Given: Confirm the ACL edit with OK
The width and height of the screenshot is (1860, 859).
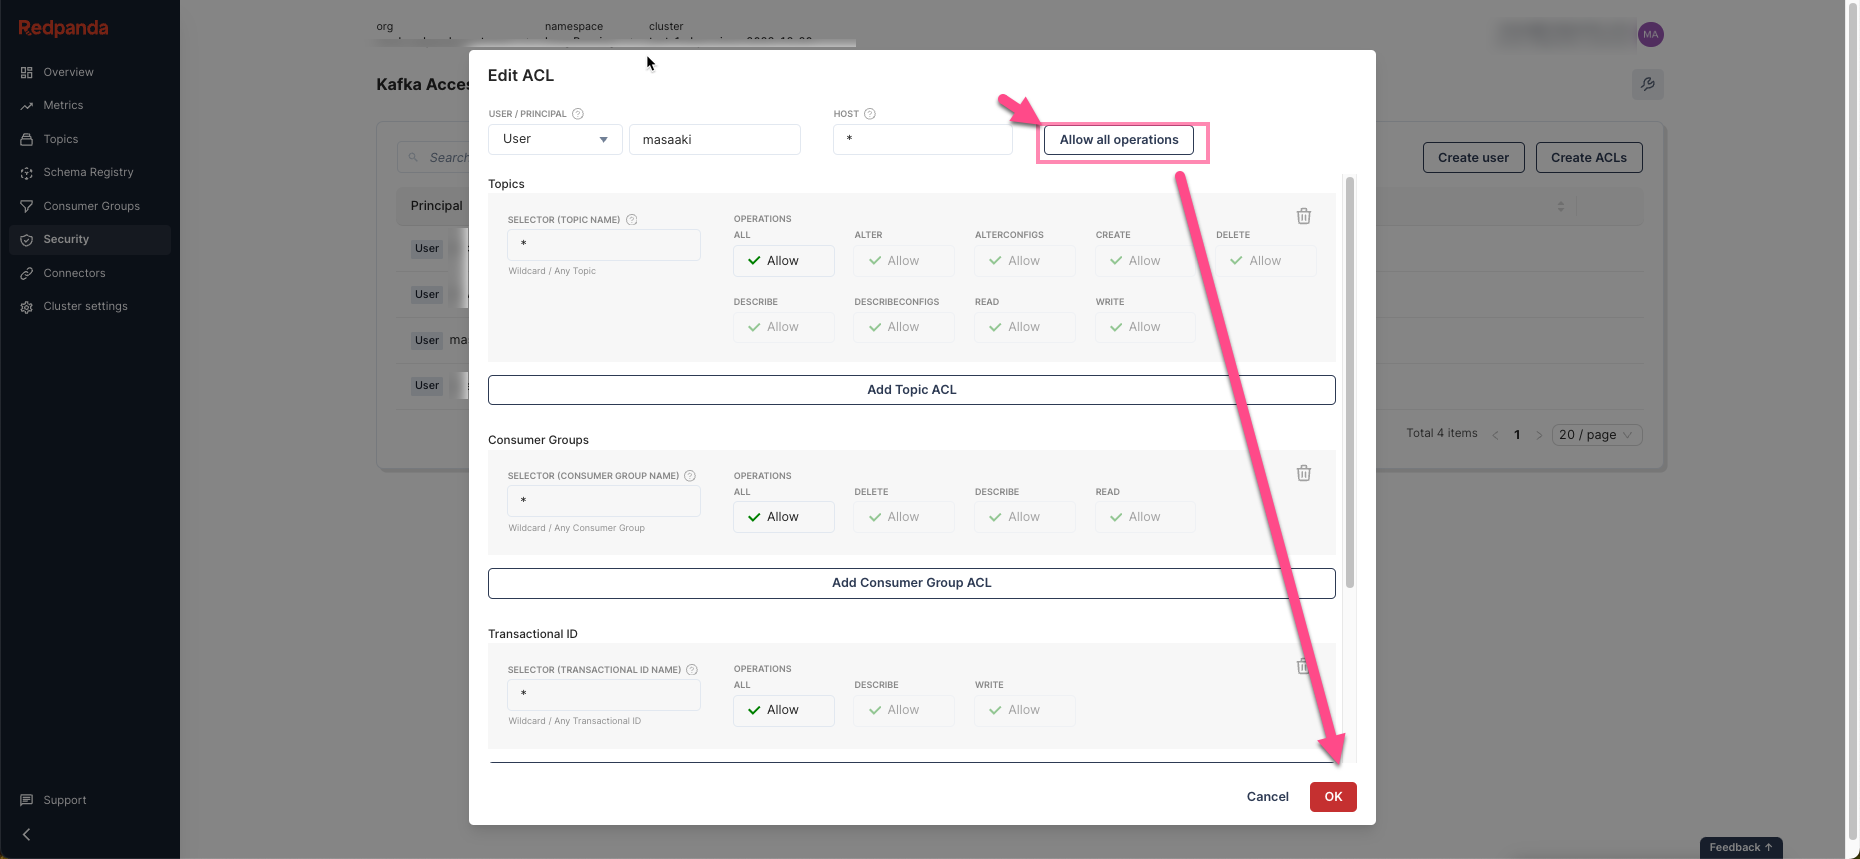Looking at the screenshot, I should point(1333,797).
